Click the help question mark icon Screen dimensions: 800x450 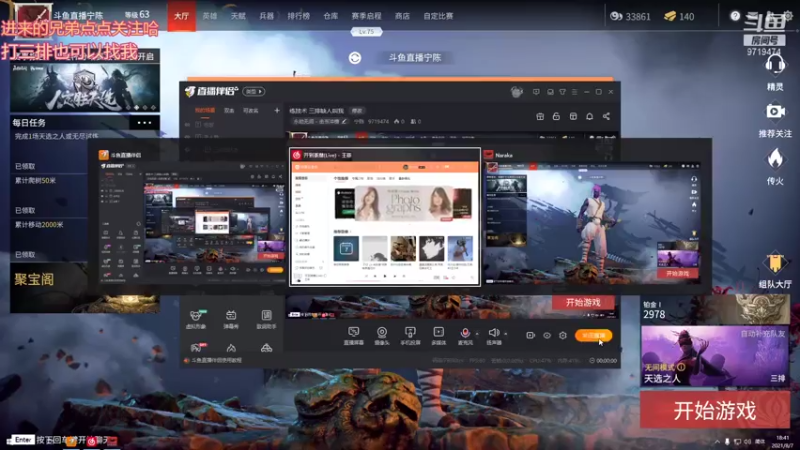[x=735, y=16]
